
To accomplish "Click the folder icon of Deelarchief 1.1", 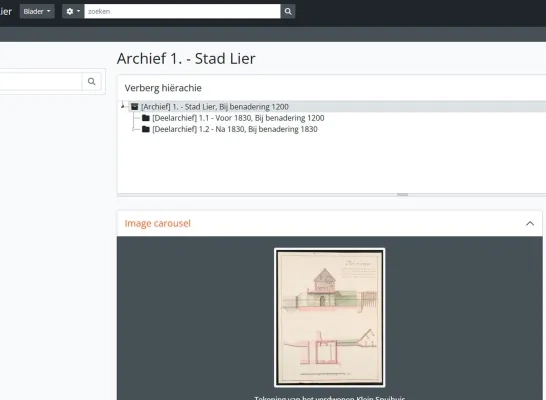I will click(x=146, y=118).
